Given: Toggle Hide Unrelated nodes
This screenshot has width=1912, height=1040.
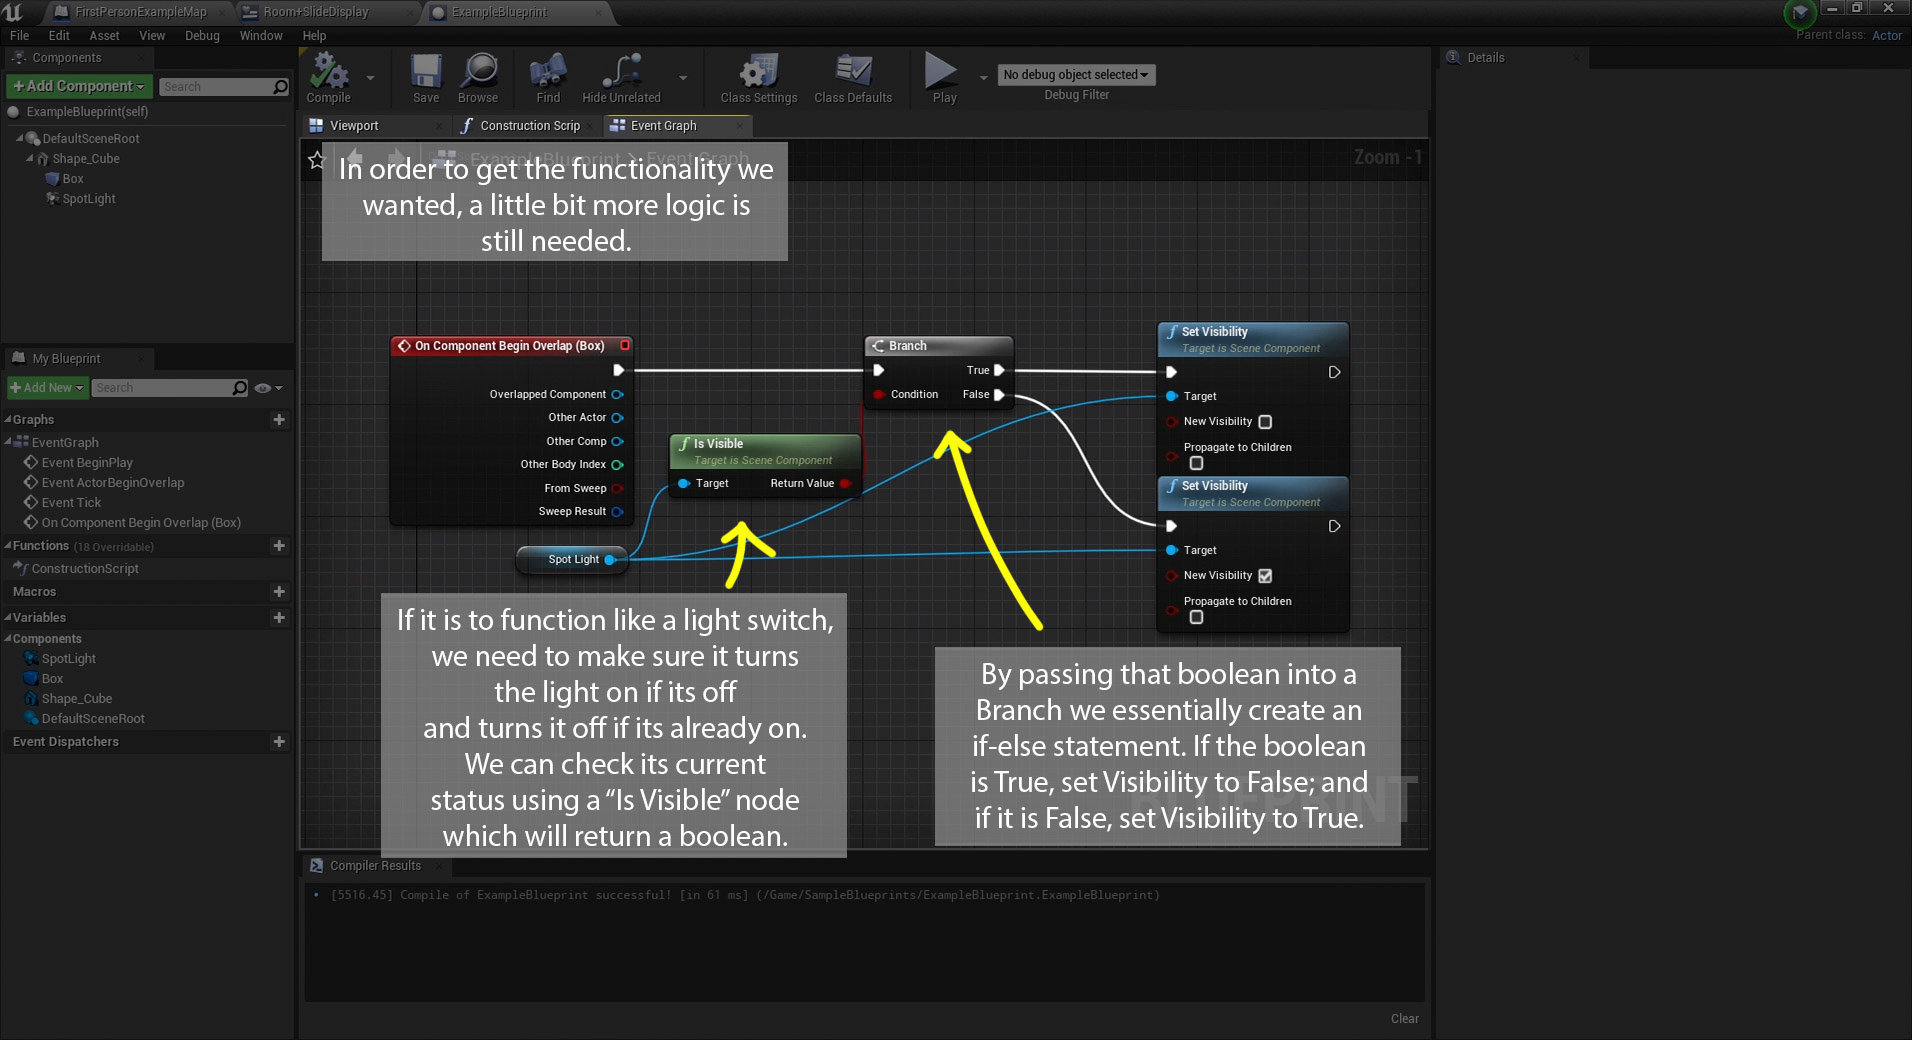Looking at the screenshot, I should pos(621,78).
